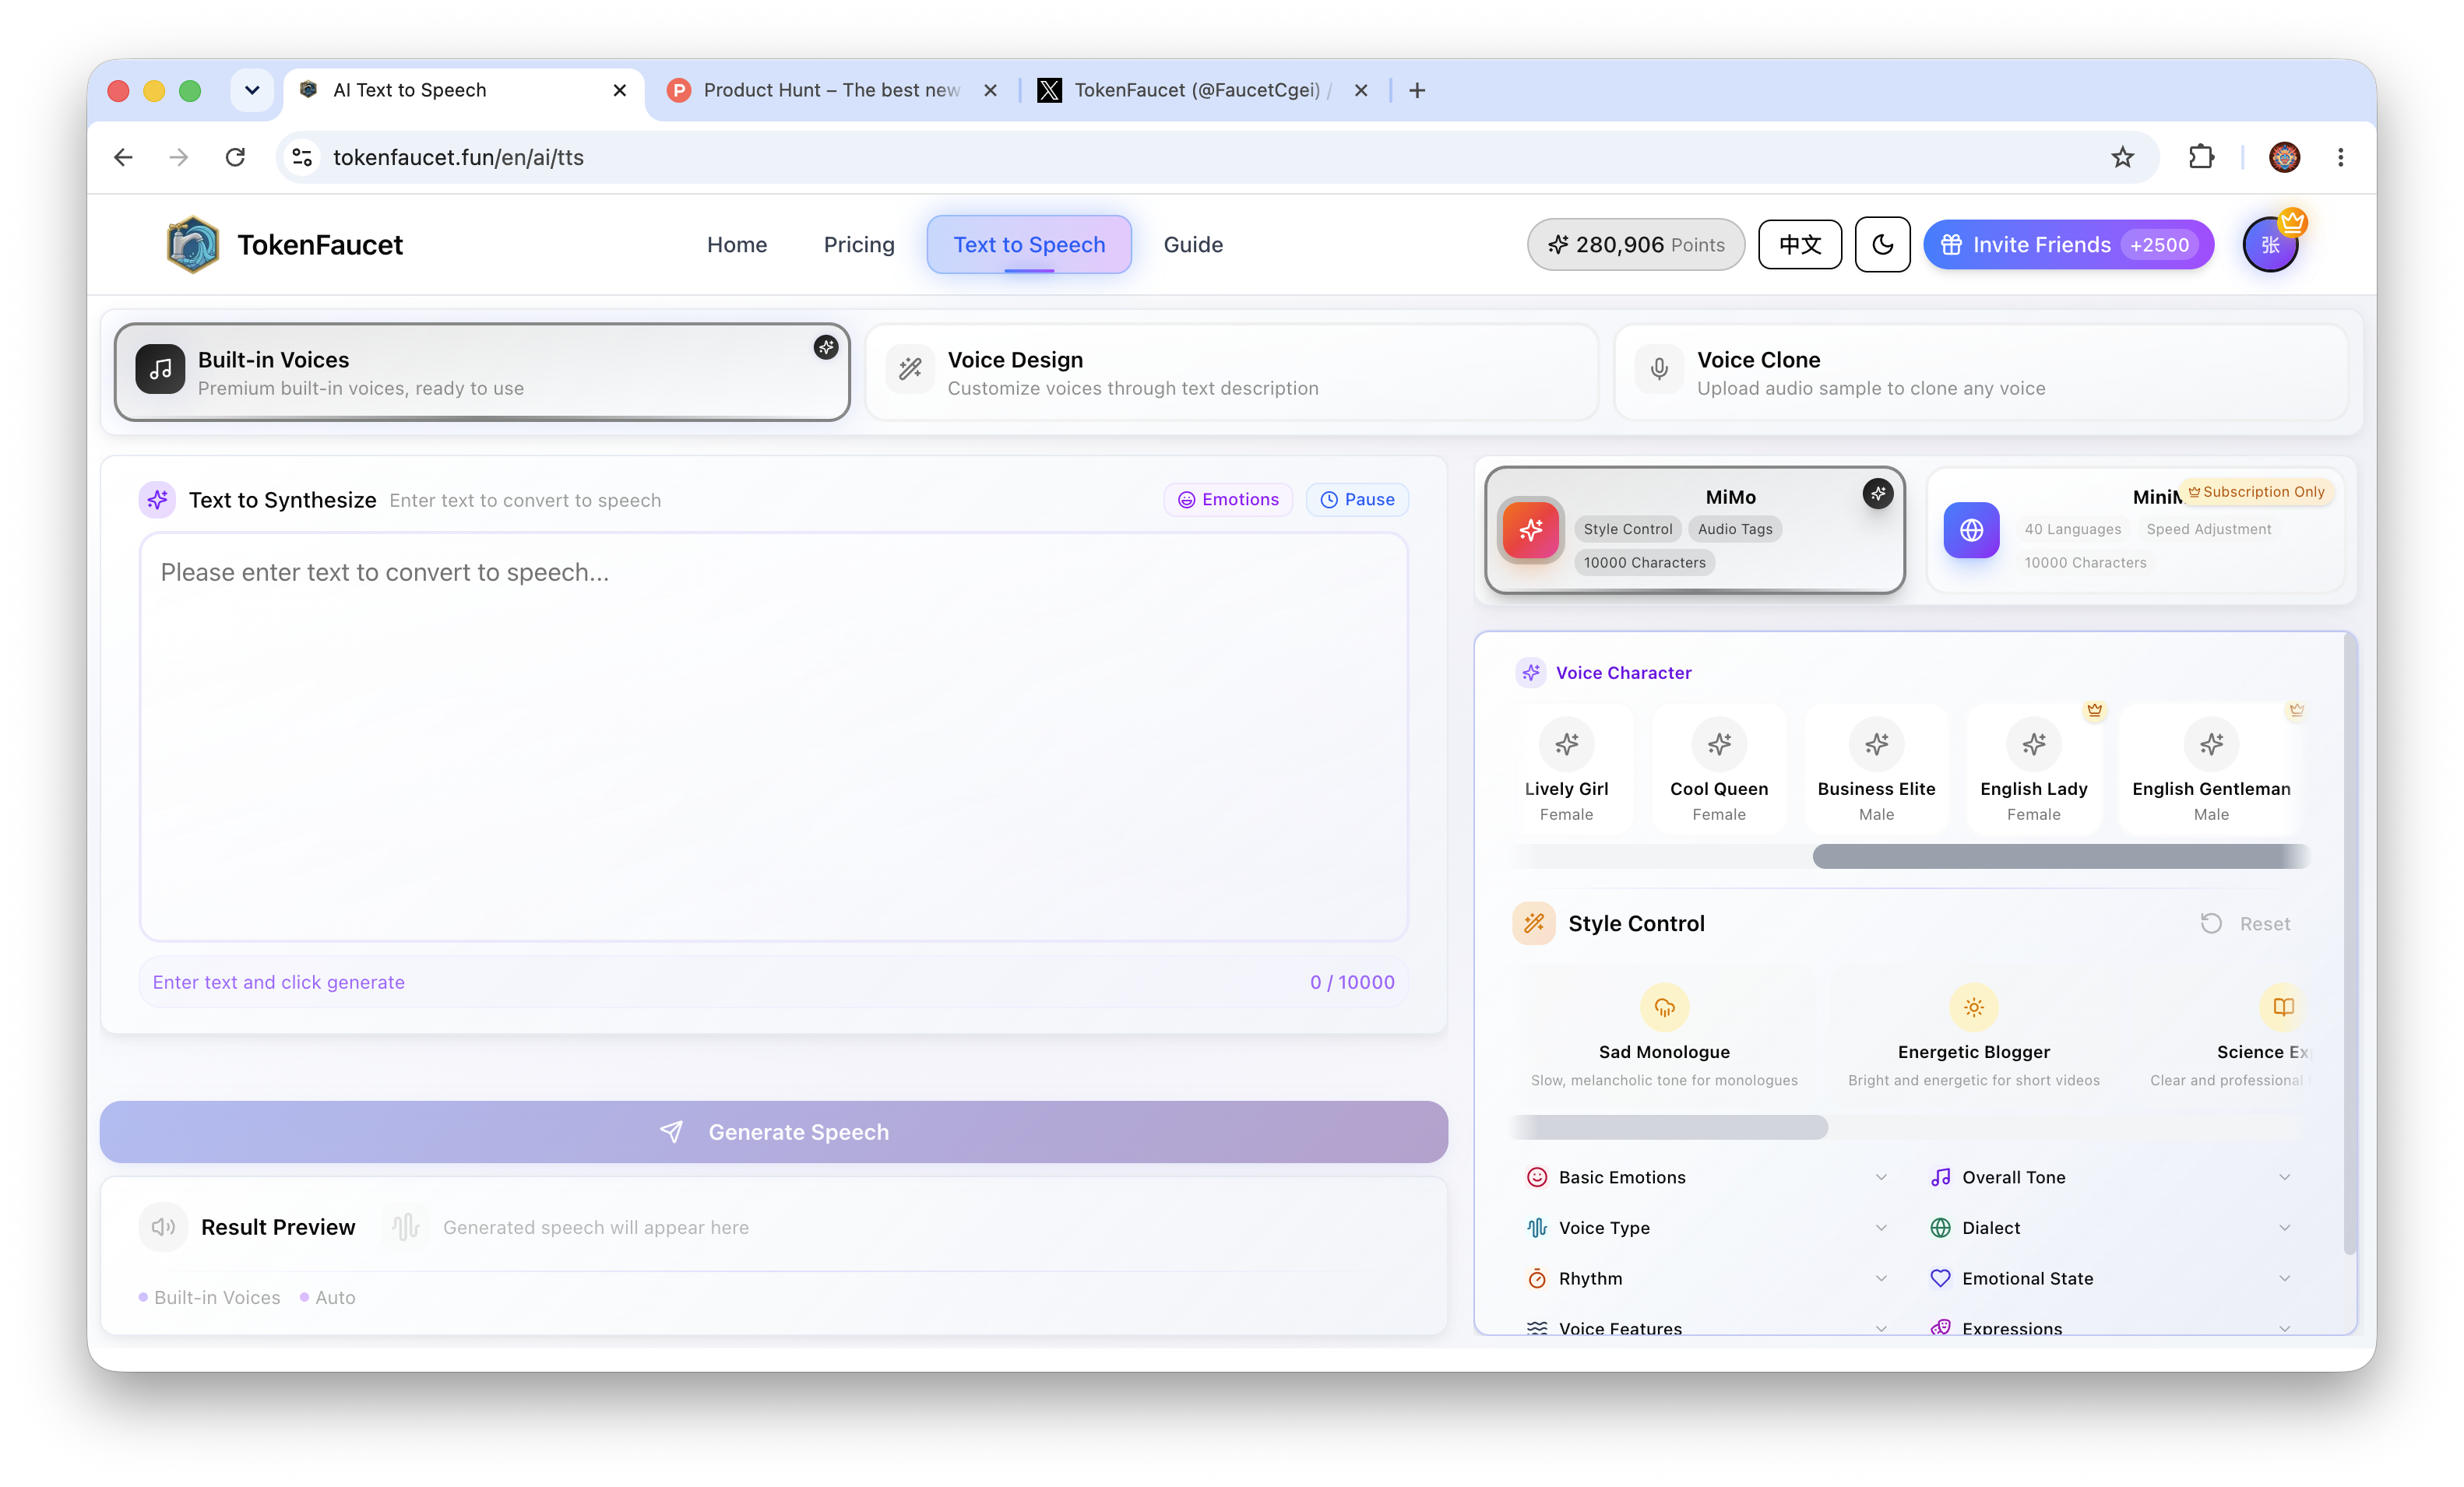Switch to the Voice Design mode tab
Image resolution: width=2464 pixels, height=1487 pixels.
(1232, 372)
